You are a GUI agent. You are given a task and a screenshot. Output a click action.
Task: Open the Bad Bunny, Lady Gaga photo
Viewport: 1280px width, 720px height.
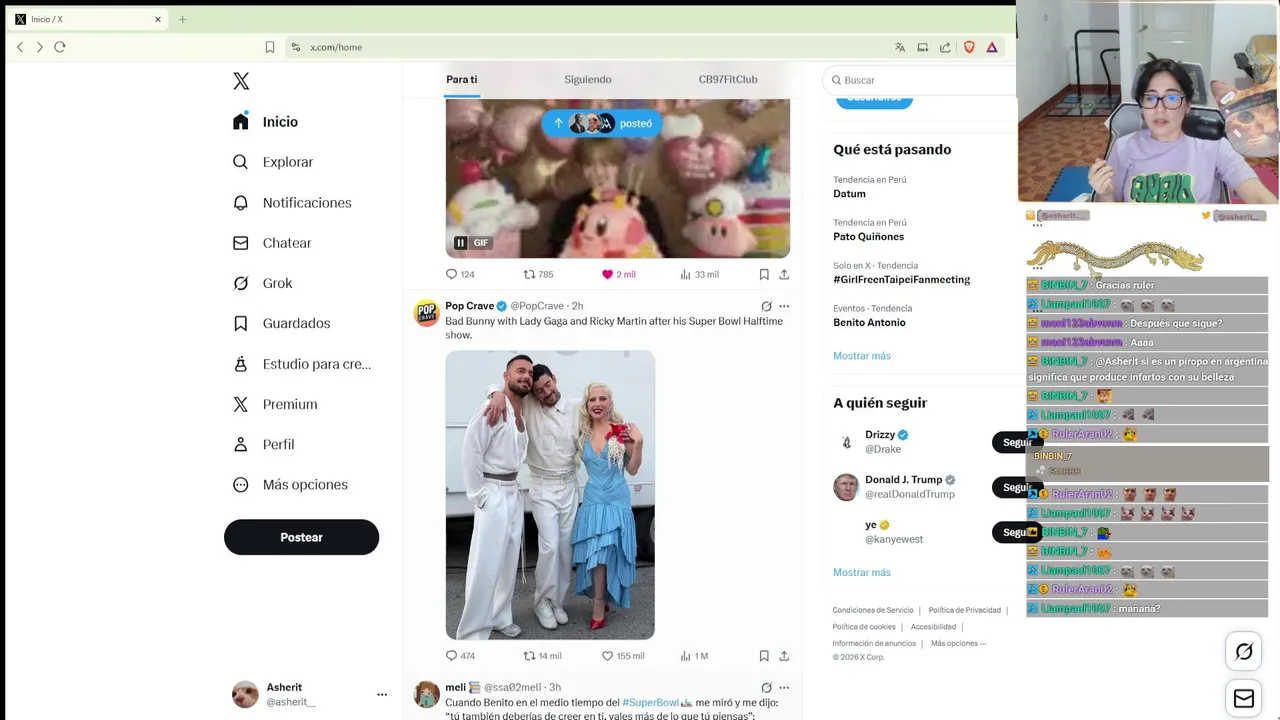coord(550,495)
